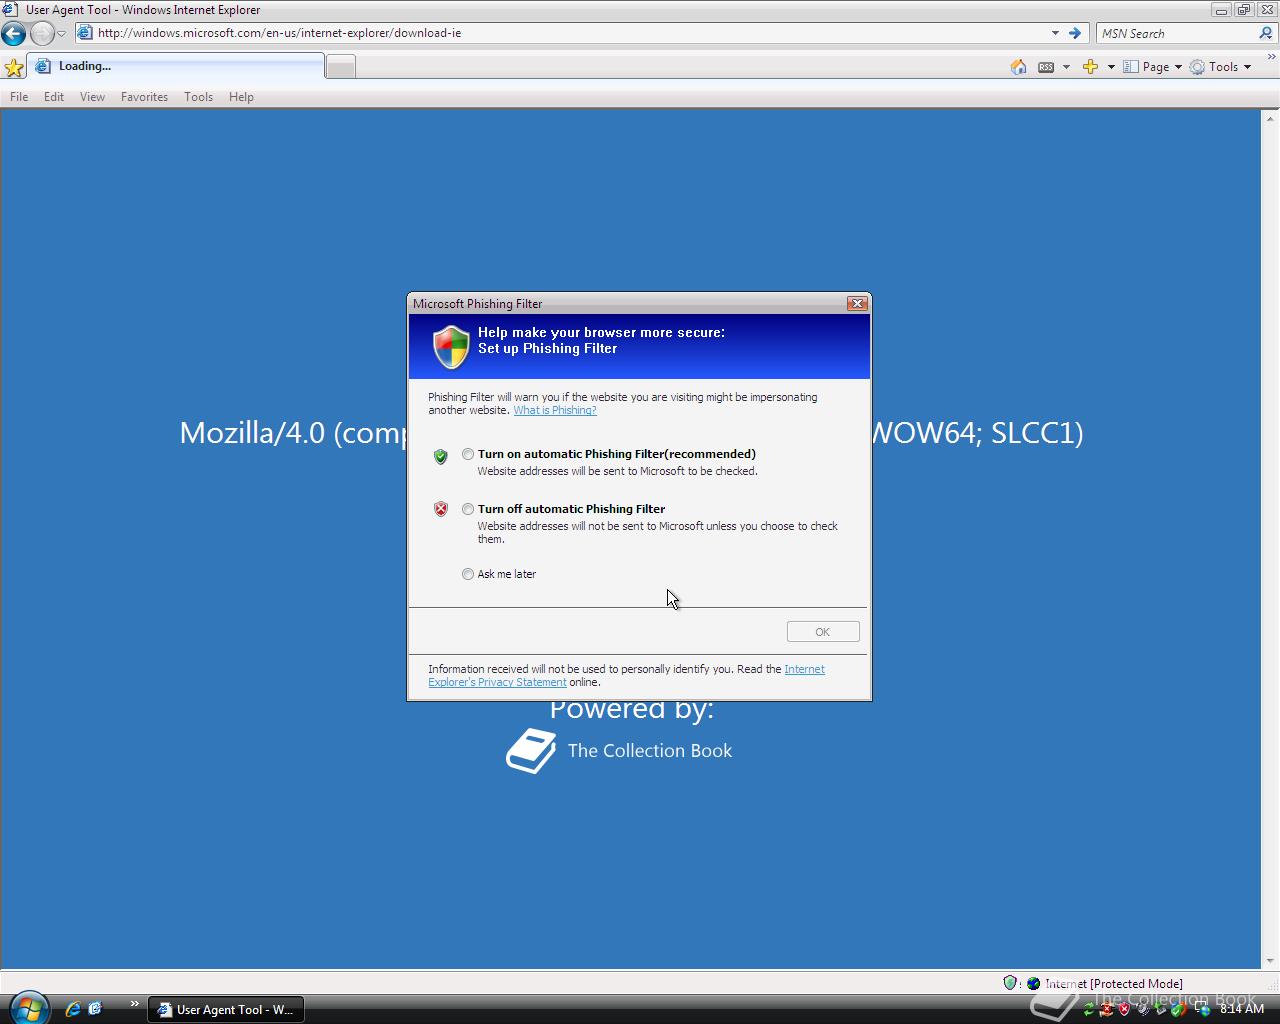The width and height of the screenshot is (1280, 1024).
Task: Click the second Quick Launch icon
Action: coord(95,1009)
